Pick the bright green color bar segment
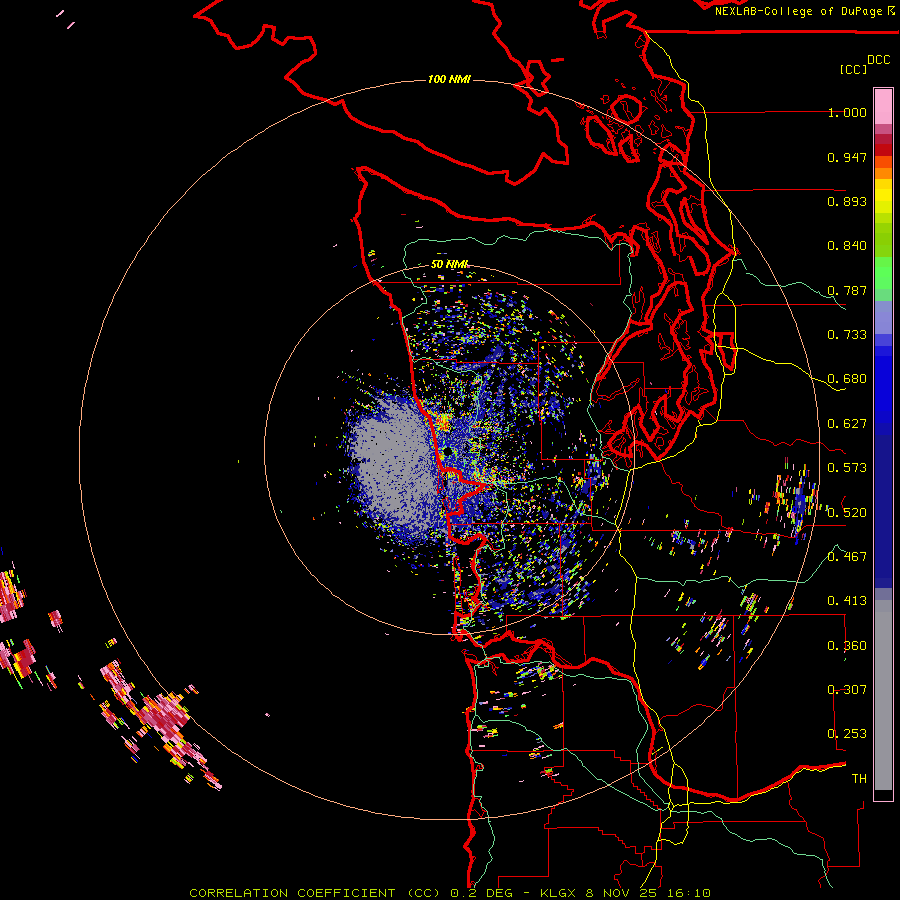The height and width of the screenshot is (900, 900). [x=883, y=273]
